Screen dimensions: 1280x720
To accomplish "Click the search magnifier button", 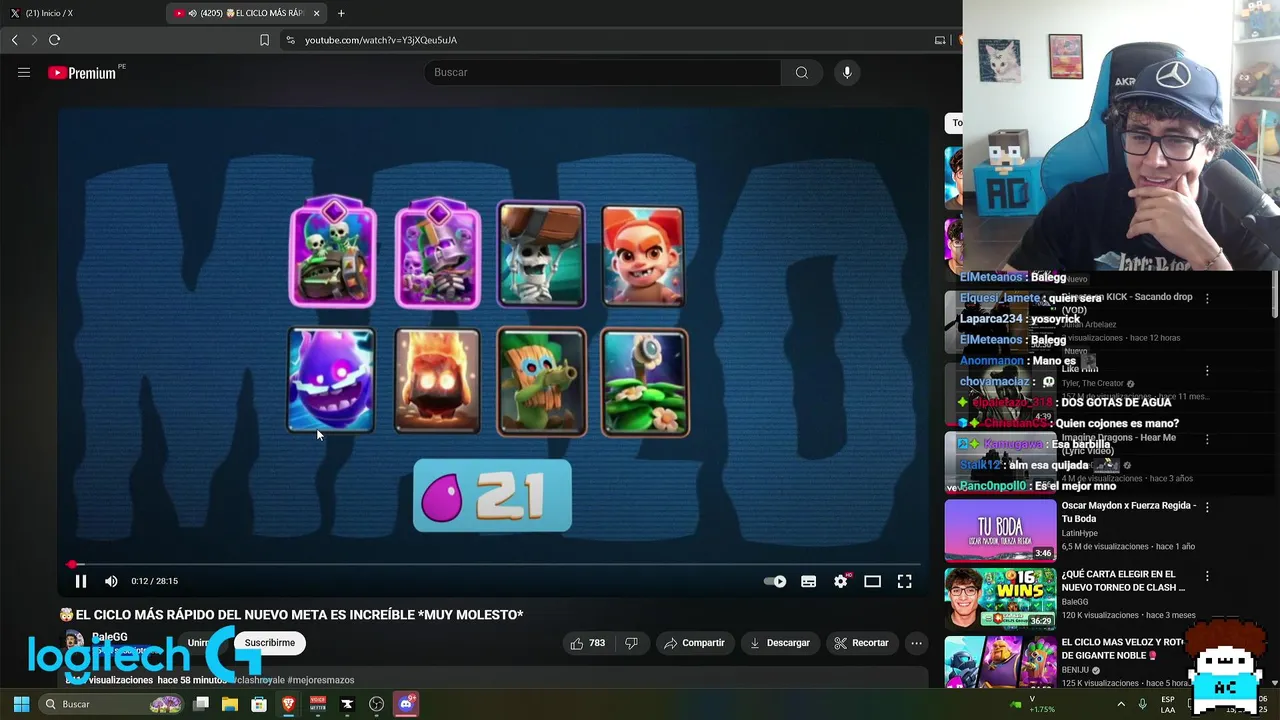I will [x=801, y=72].
